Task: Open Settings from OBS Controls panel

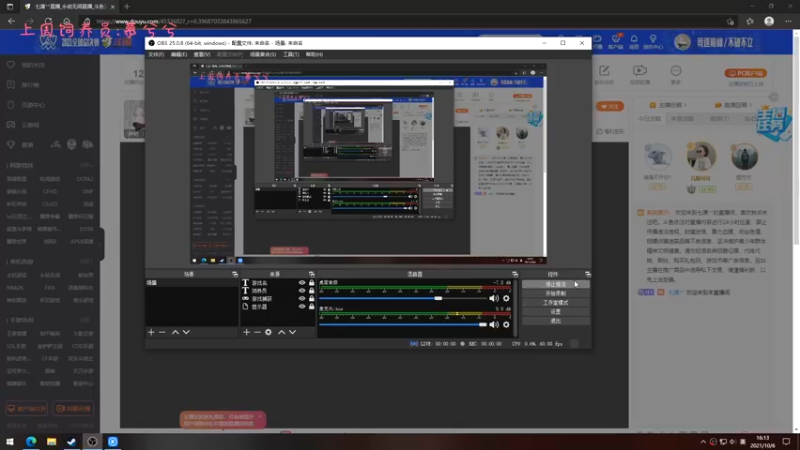Action: [556, 312]
